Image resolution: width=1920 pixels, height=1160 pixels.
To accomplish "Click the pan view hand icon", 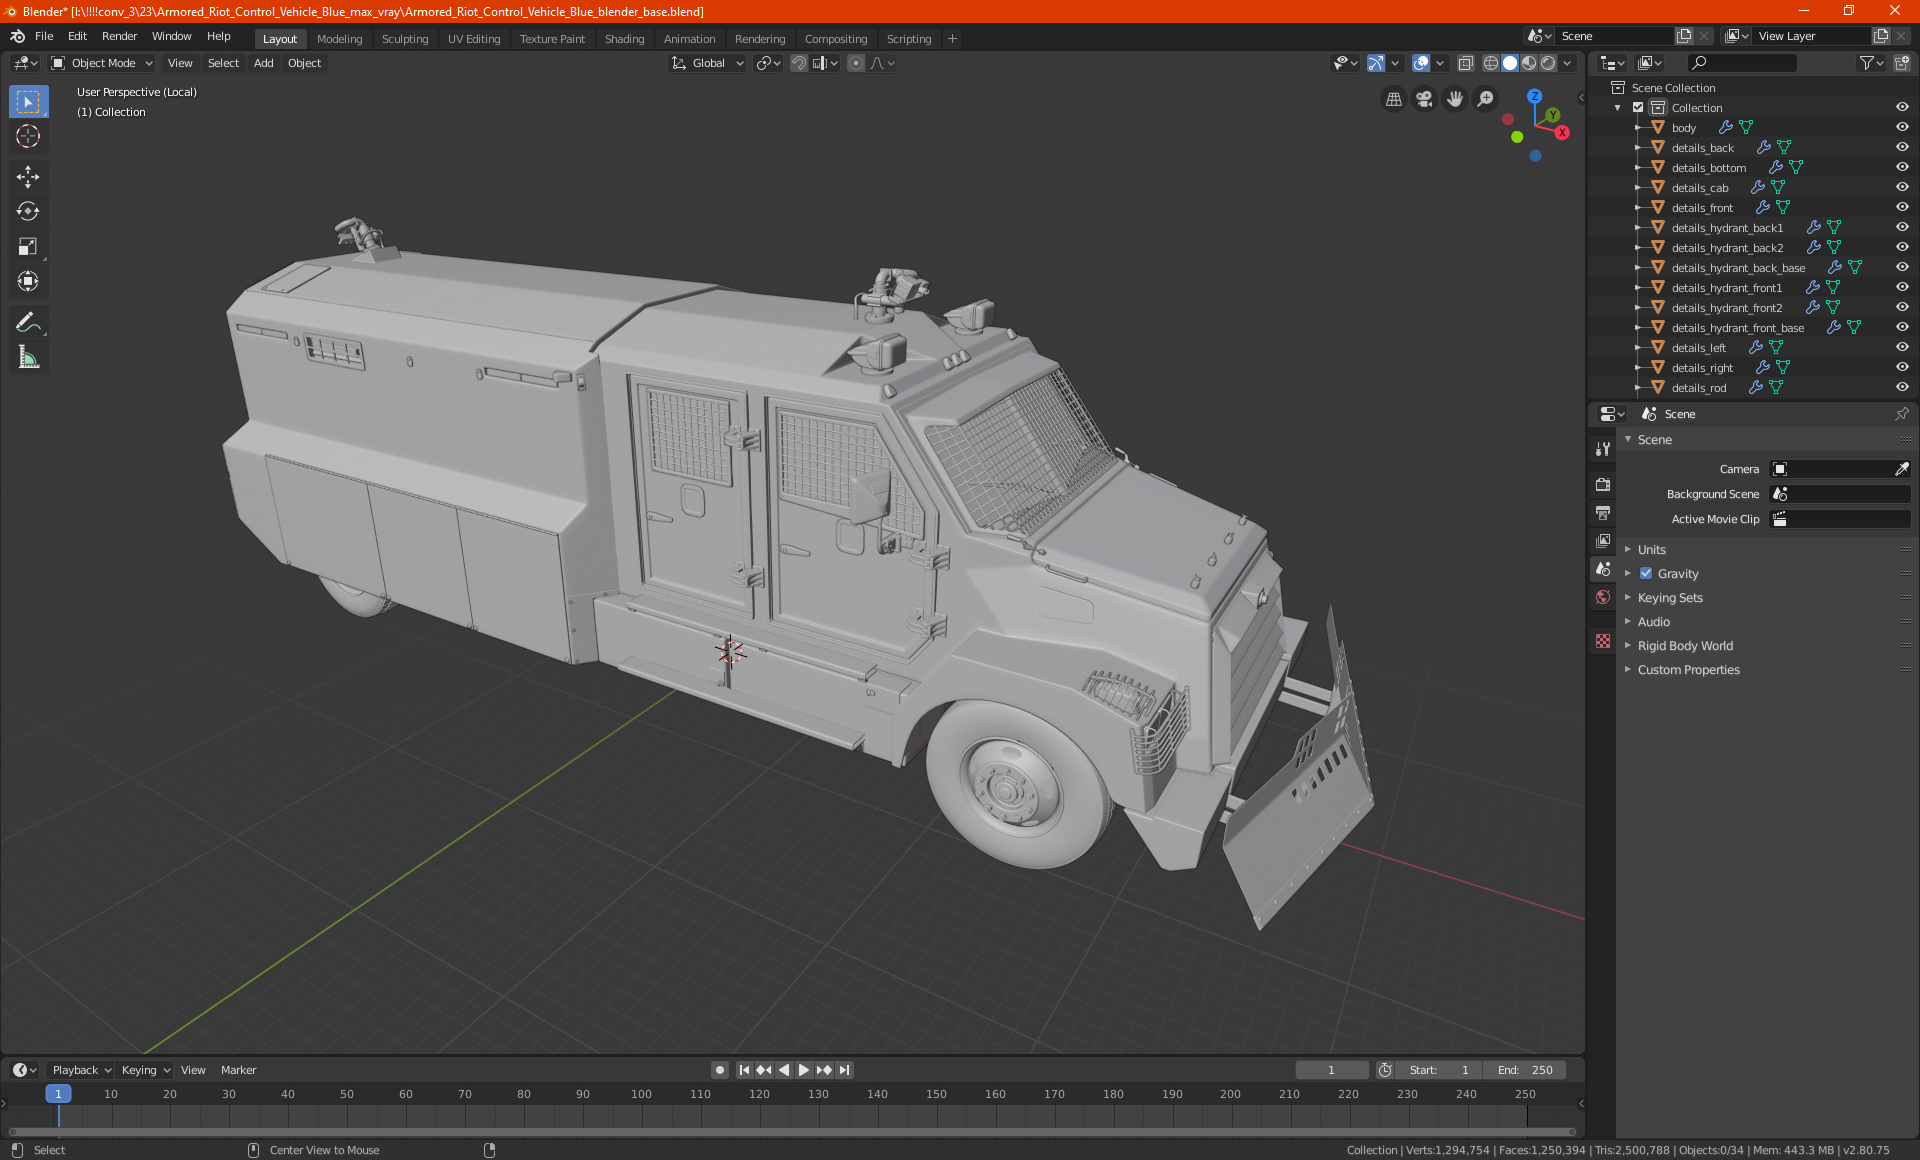I will click(x=1455, y=99).
